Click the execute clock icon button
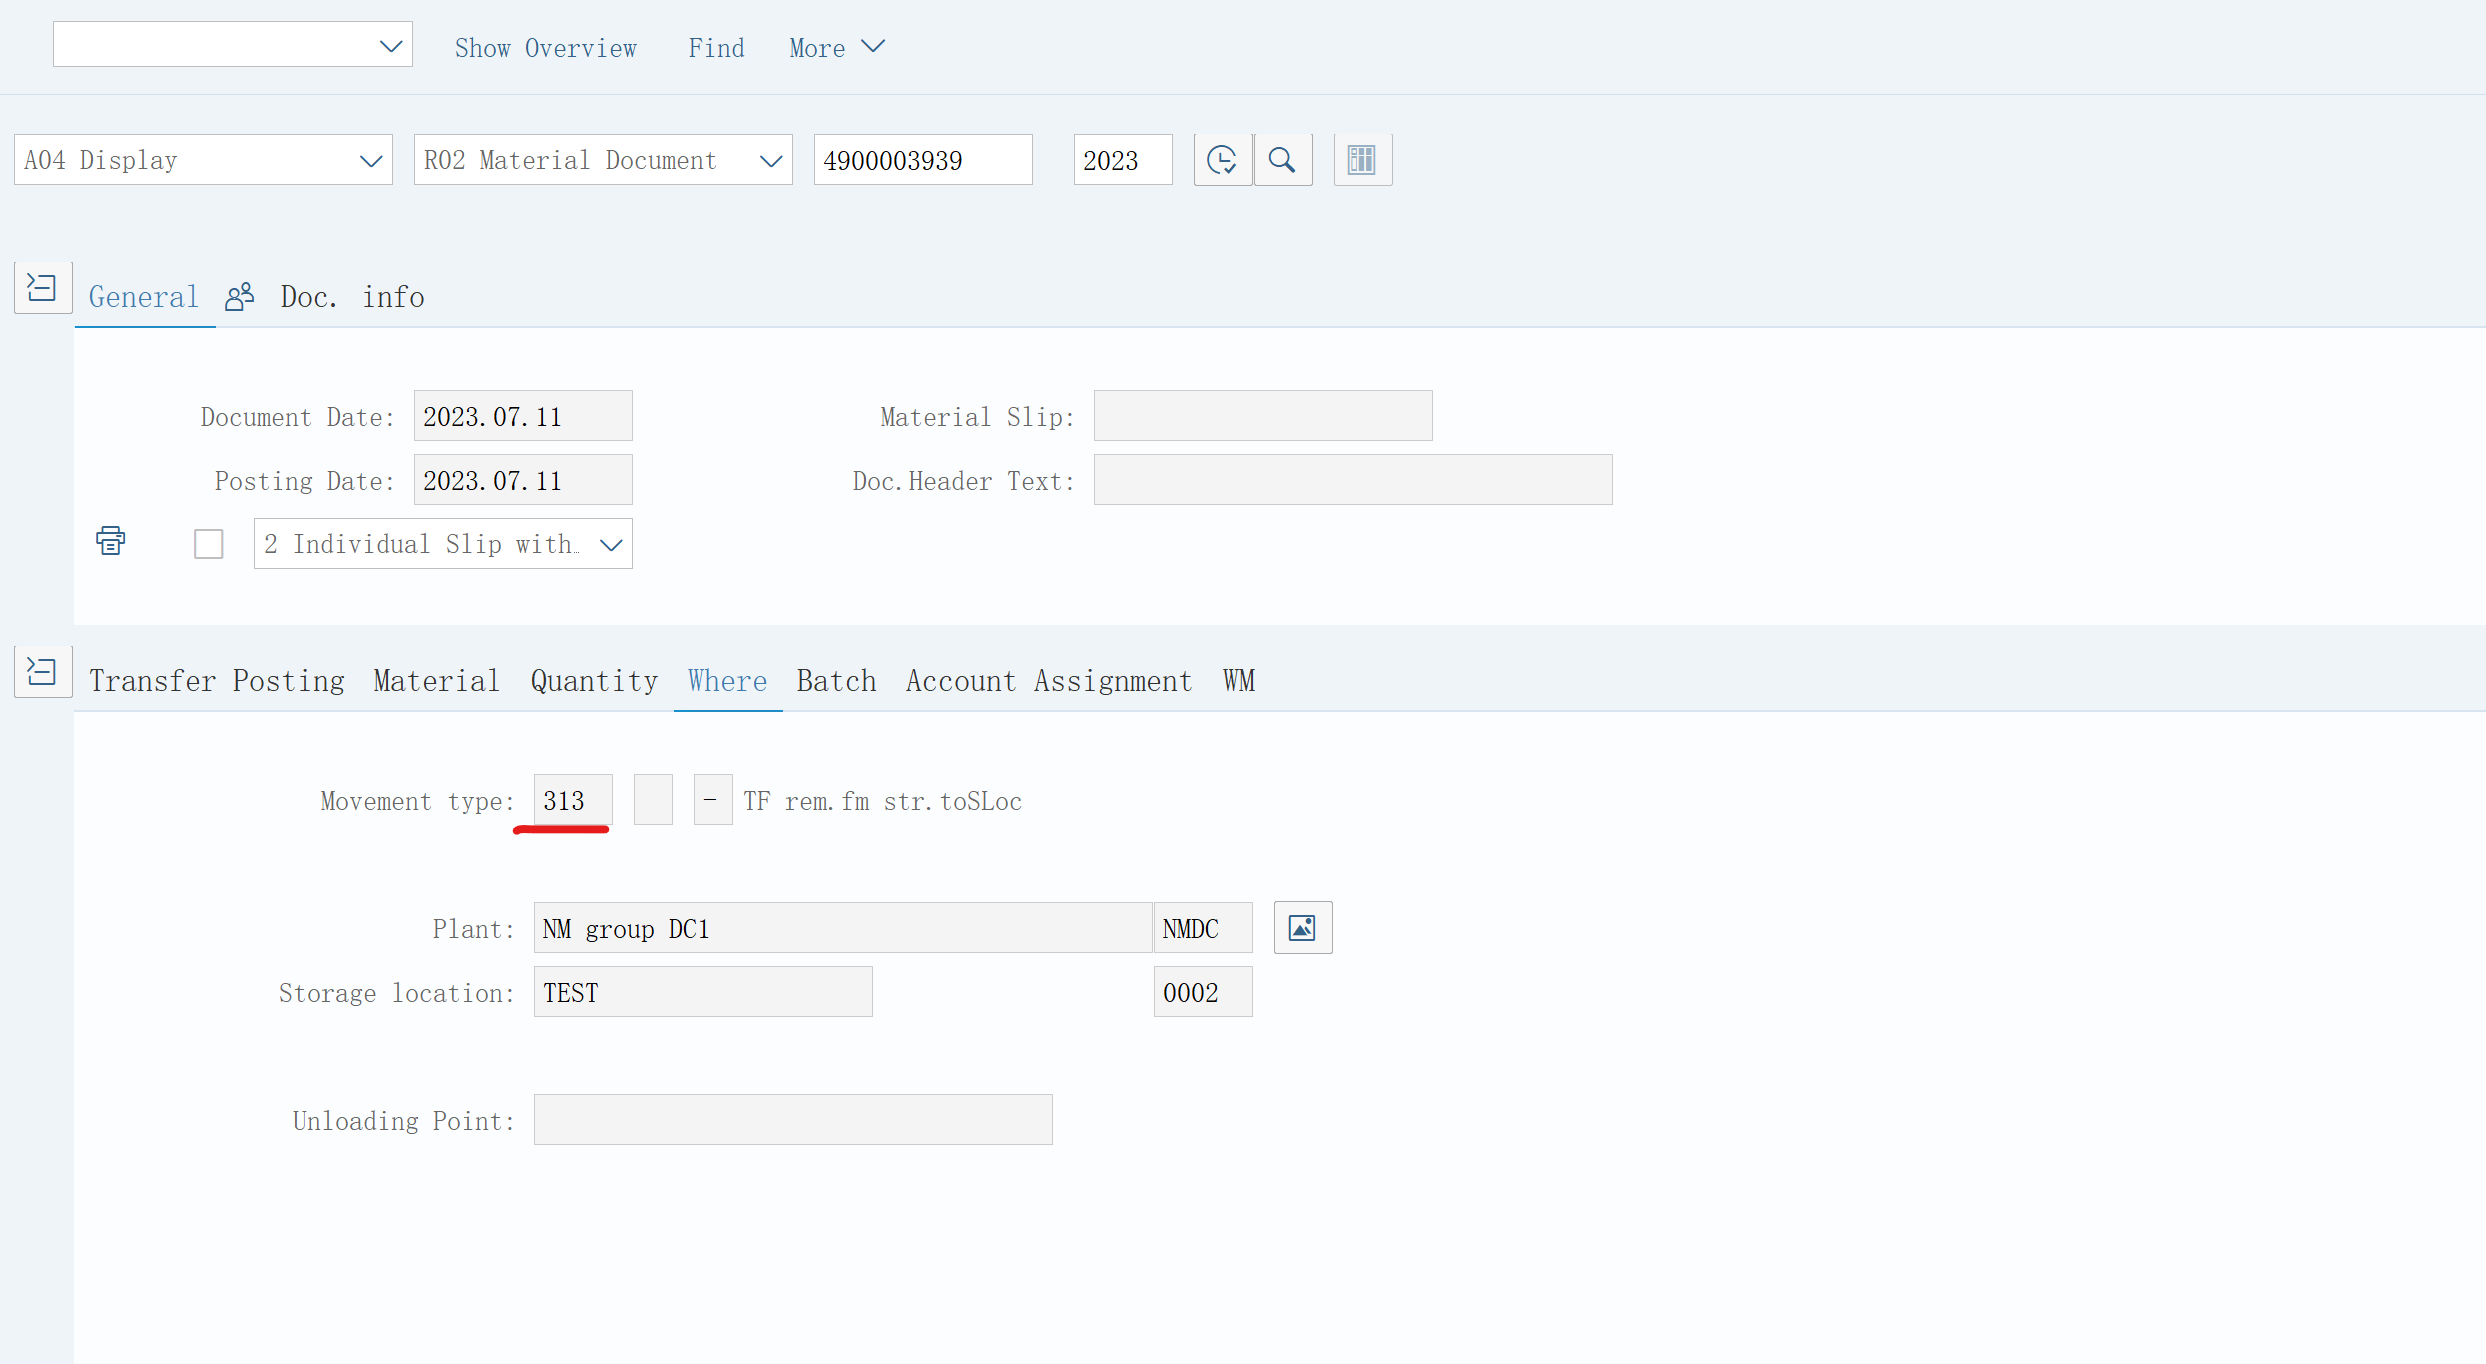This screenshot has width=2486, height=1364. tap(1222, 160)
